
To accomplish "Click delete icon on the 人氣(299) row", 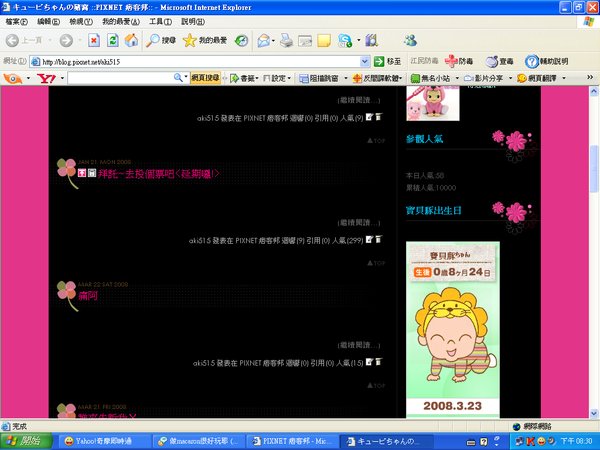I will (x=378, y=240).
